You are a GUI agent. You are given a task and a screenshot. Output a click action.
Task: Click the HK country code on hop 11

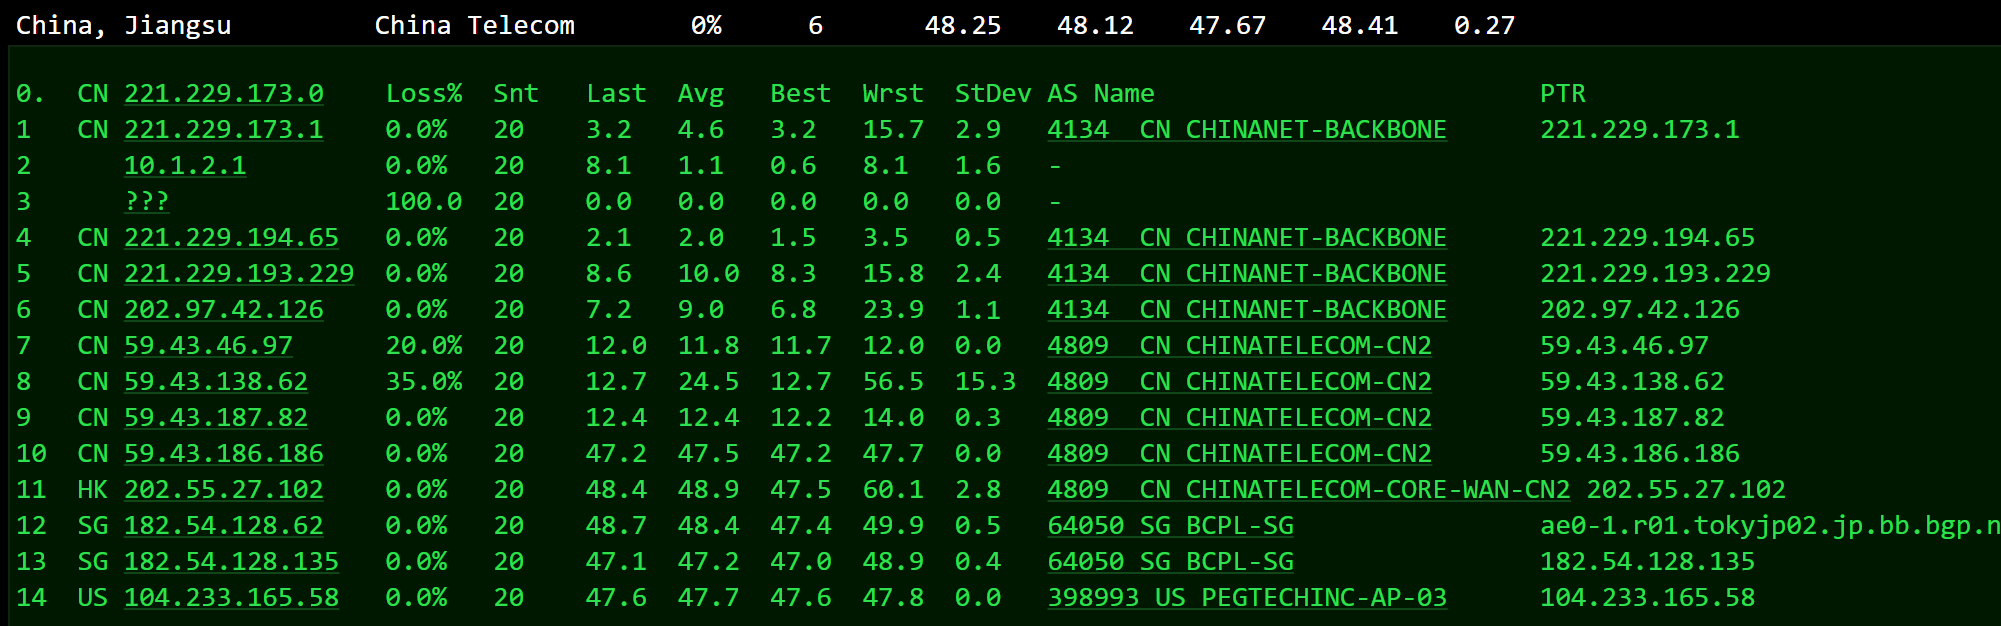[x=93, y=490]
